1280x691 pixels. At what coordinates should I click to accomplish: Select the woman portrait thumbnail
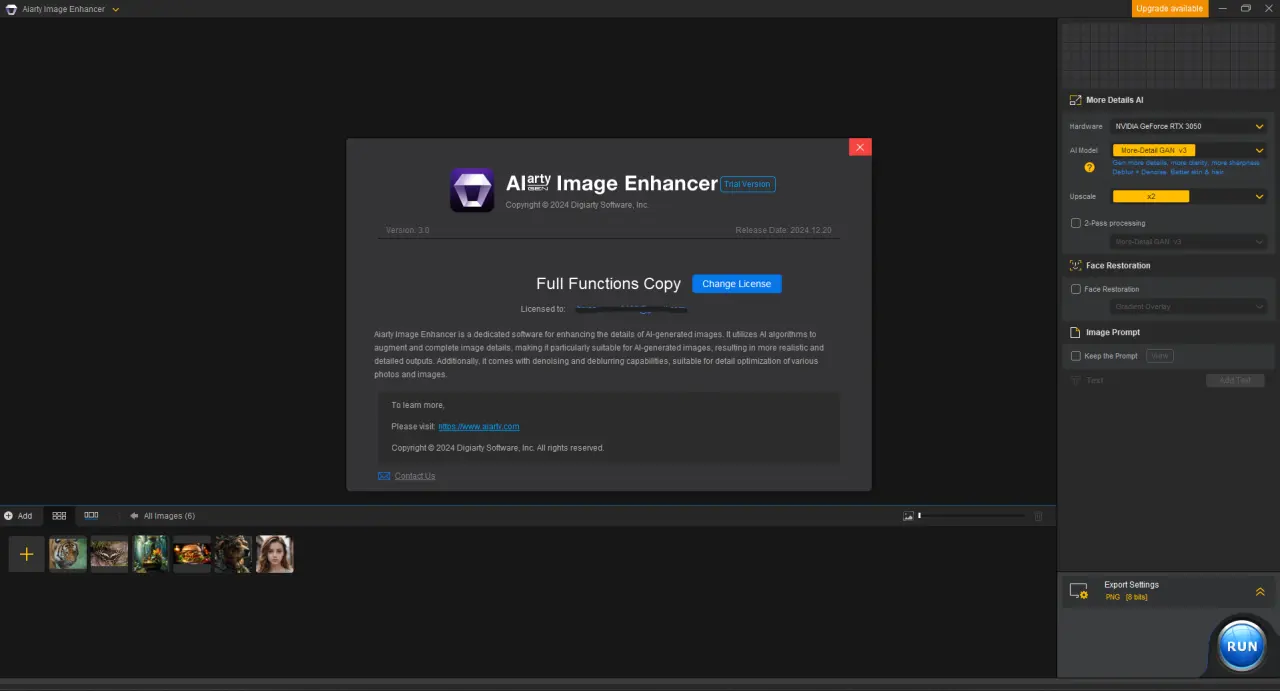(274, 554)
